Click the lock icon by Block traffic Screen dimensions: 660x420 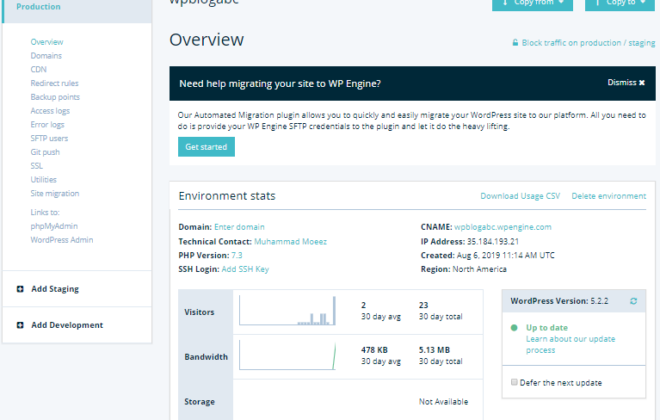click(x=515, y=43)
